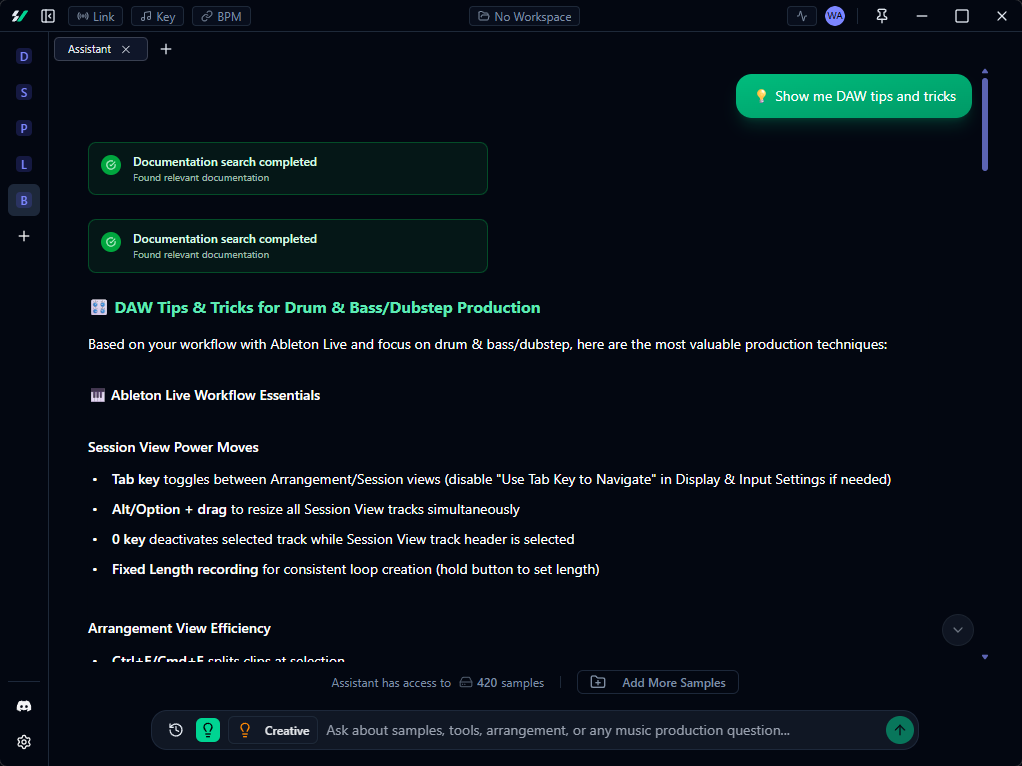Open a new tab with the plus button
1022x766 pixels.
166,48
